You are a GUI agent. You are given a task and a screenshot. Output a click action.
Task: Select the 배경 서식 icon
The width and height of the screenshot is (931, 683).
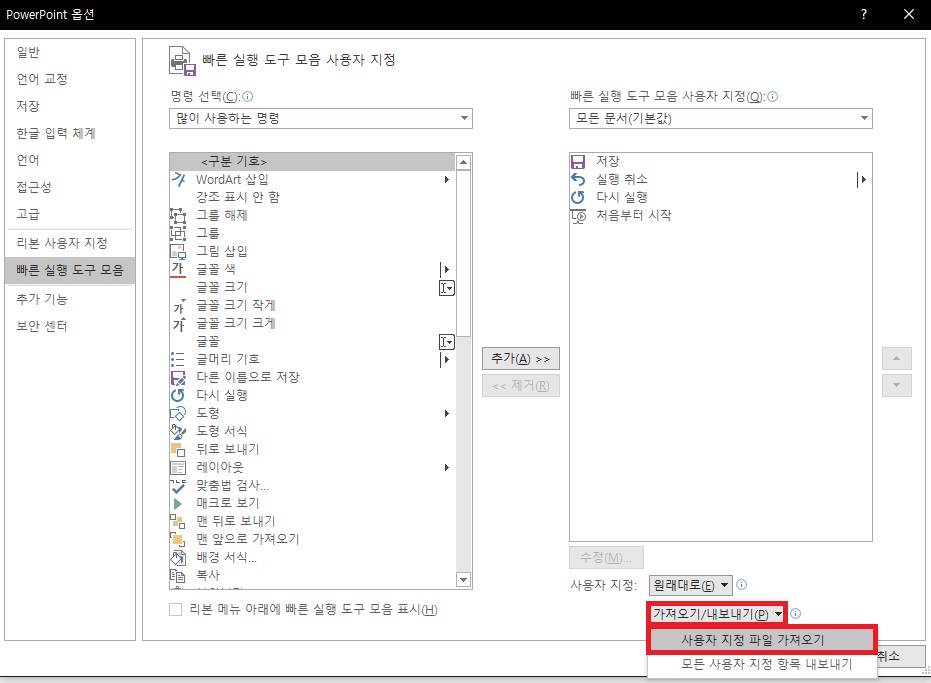pyautogui.click(x=178, y=557)
